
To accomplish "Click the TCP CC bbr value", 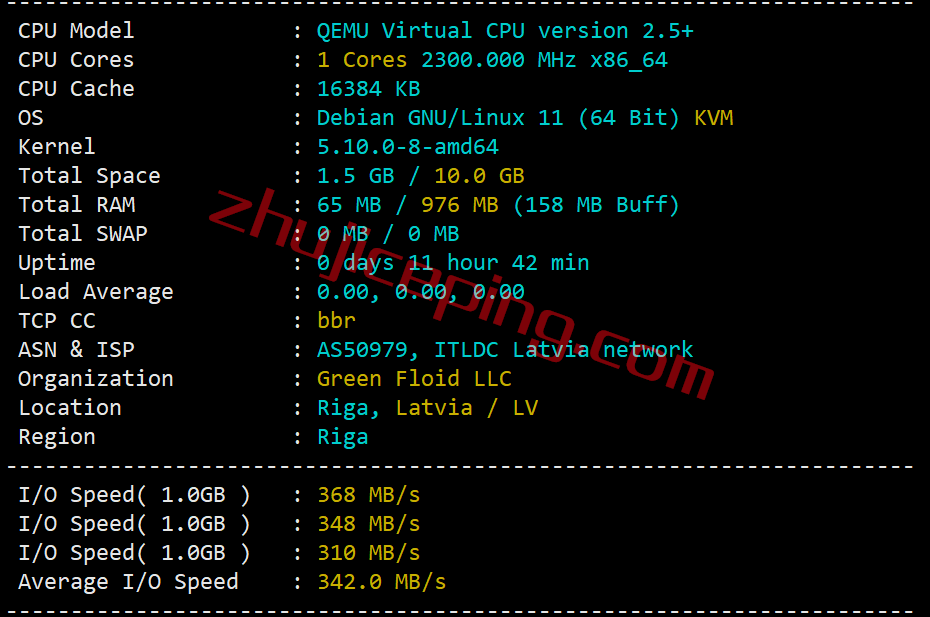I will coord(336,320).
